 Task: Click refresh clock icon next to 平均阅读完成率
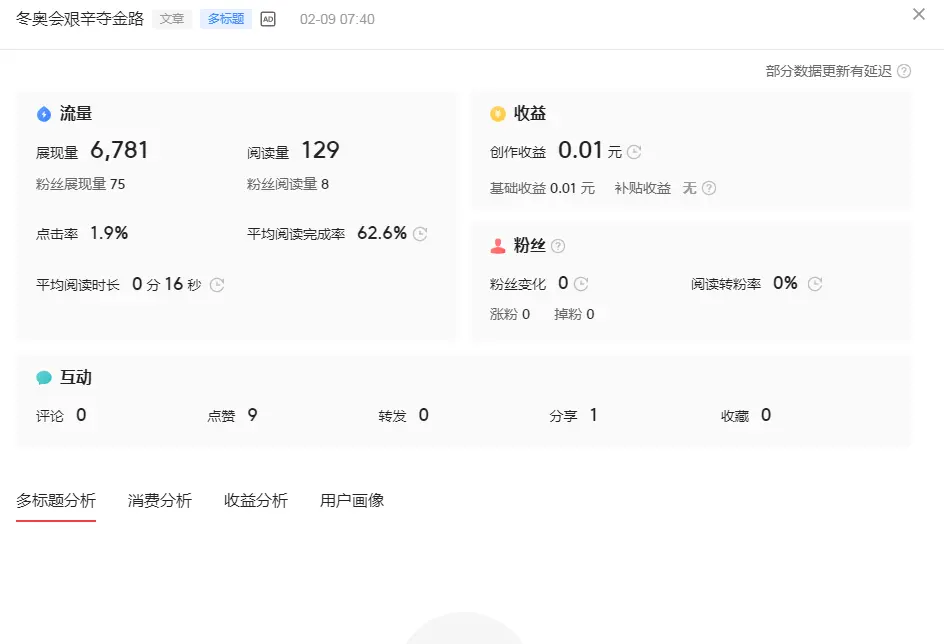click(420, 234)
